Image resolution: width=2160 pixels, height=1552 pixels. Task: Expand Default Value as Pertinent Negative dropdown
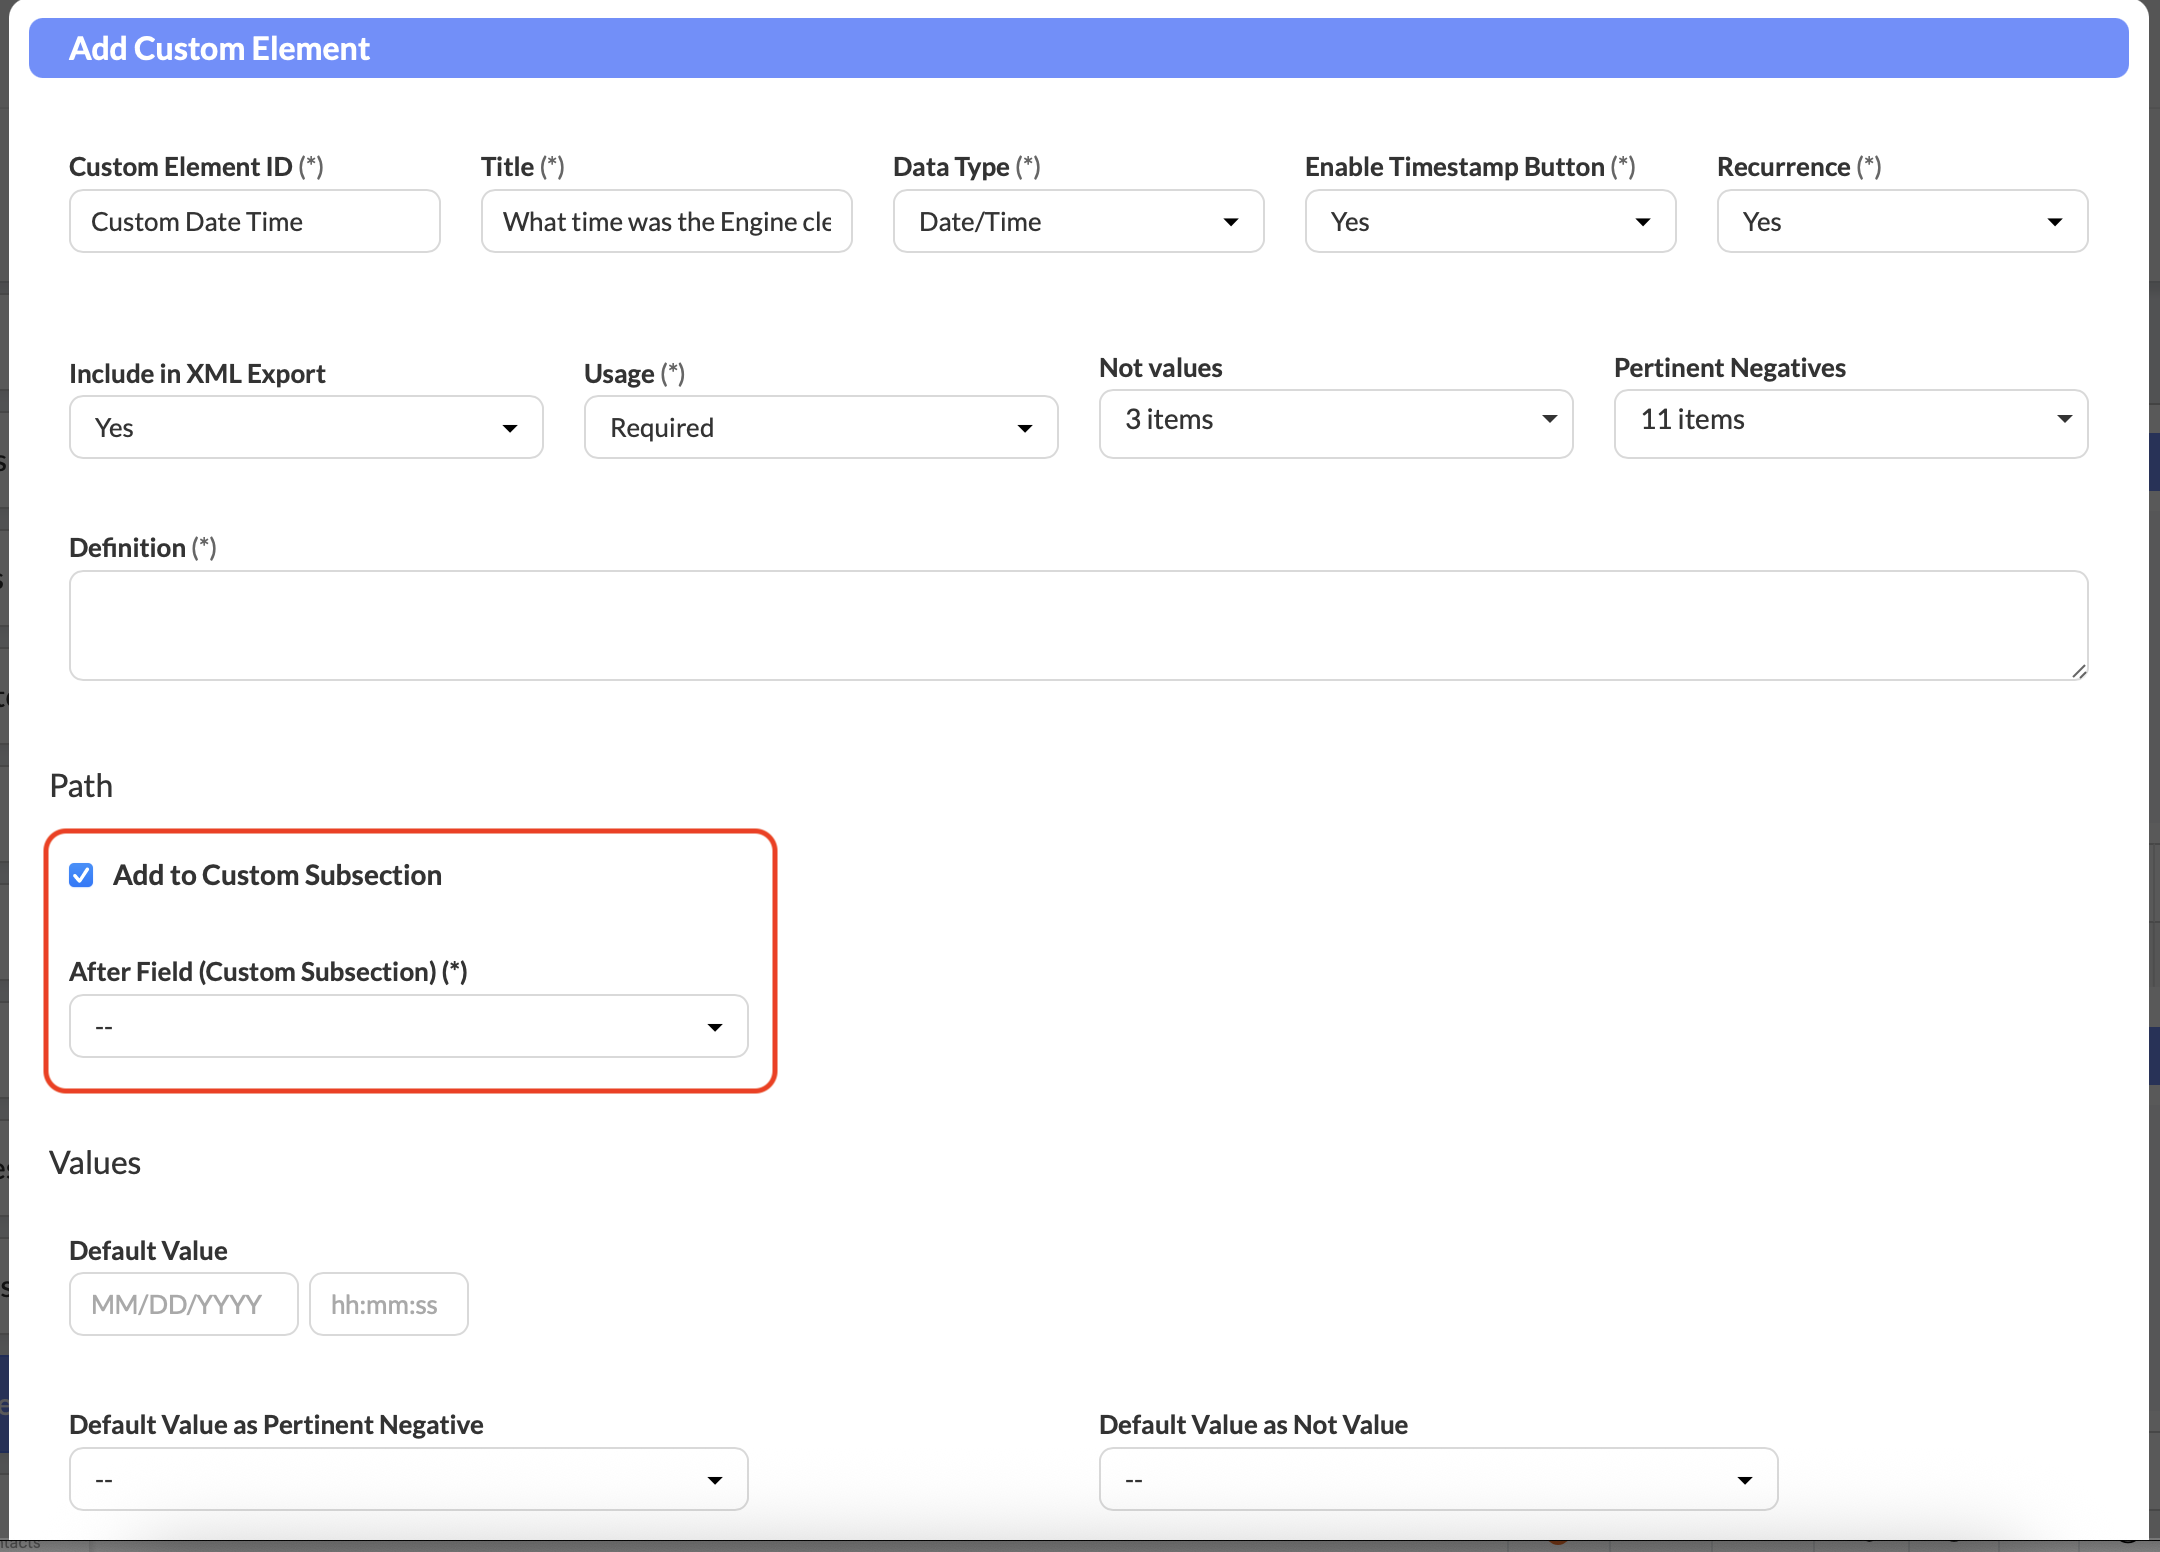point(408,1480)
